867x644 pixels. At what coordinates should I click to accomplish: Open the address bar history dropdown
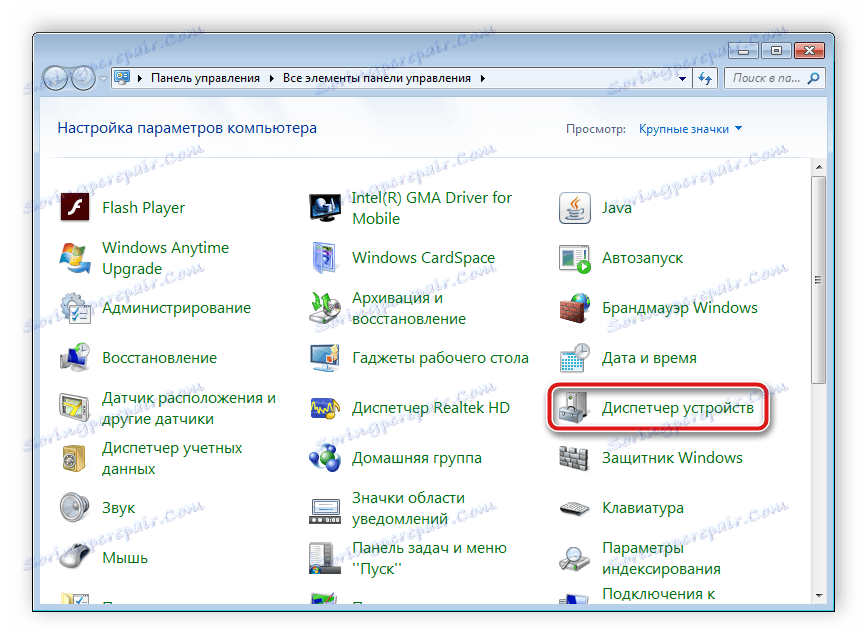[x=681, y=76]
